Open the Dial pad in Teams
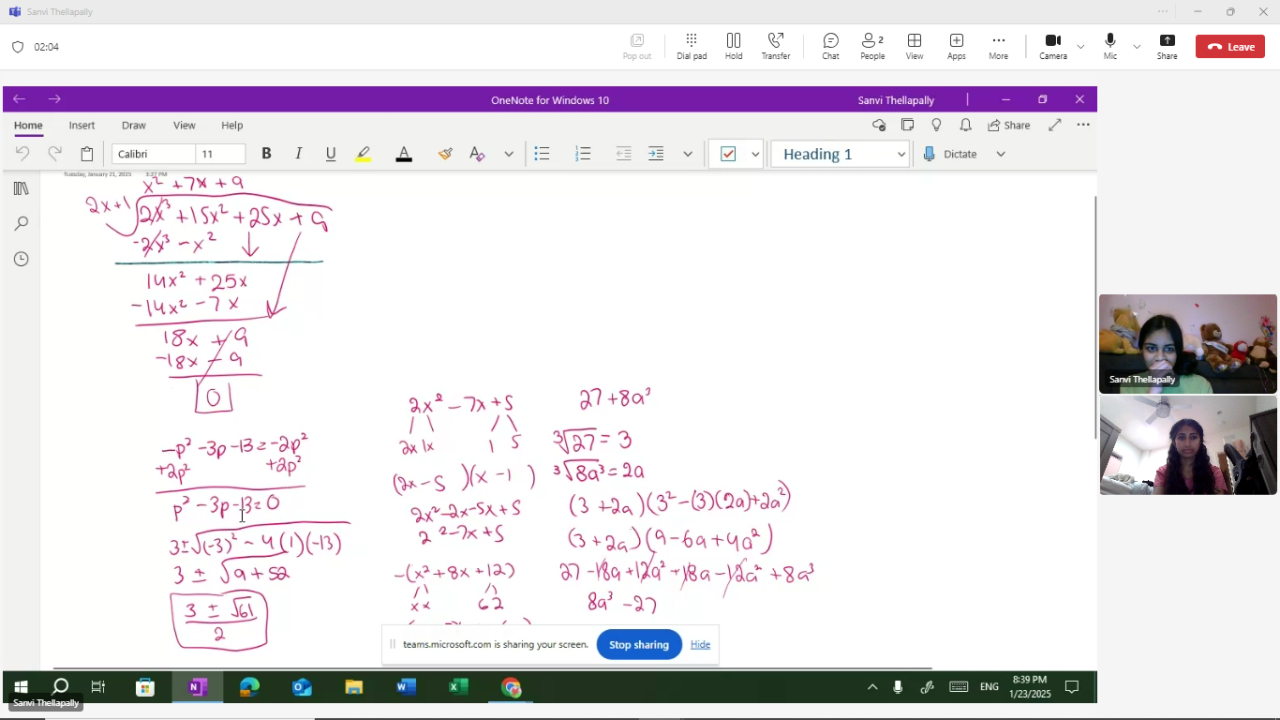 [691, 46]
